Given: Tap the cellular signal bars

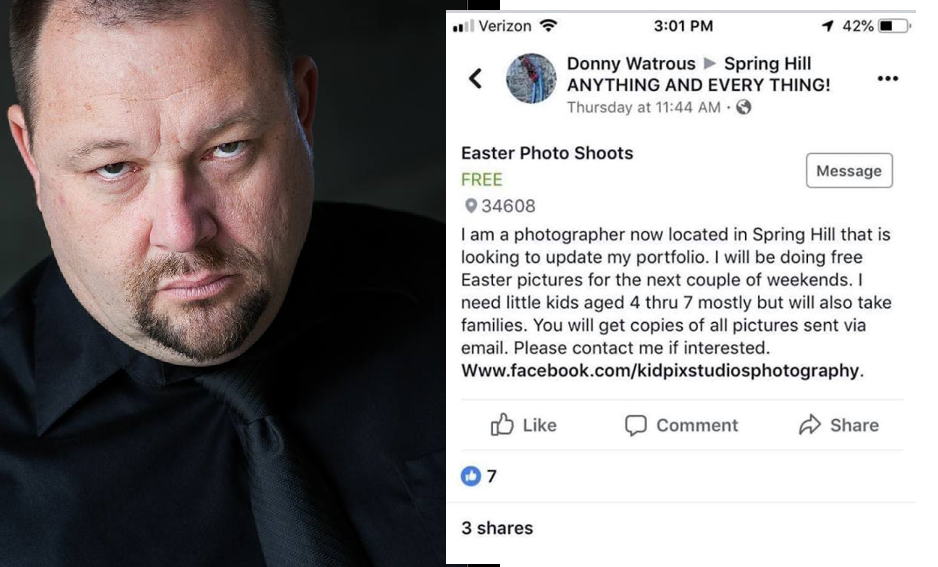Looking at the screenshot, I should [462, 26].
